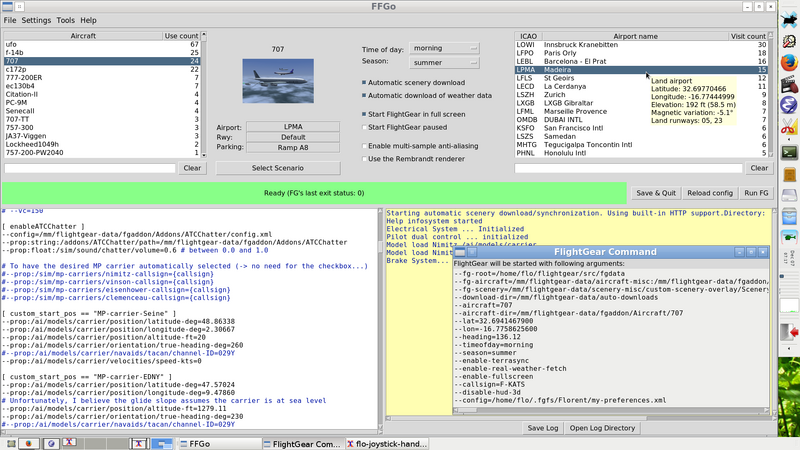Clear the airport search field

(x=759, y=168)
